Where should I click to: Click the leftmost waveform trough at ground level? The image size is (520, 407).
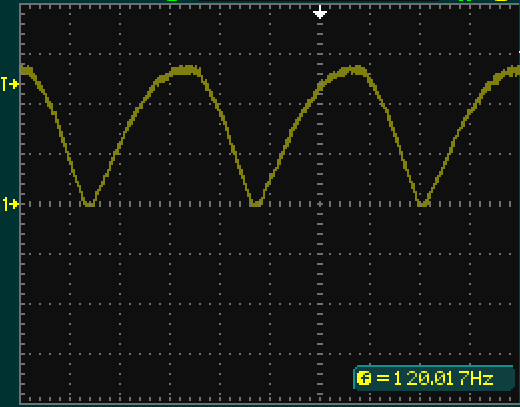[x=89, y=203]
